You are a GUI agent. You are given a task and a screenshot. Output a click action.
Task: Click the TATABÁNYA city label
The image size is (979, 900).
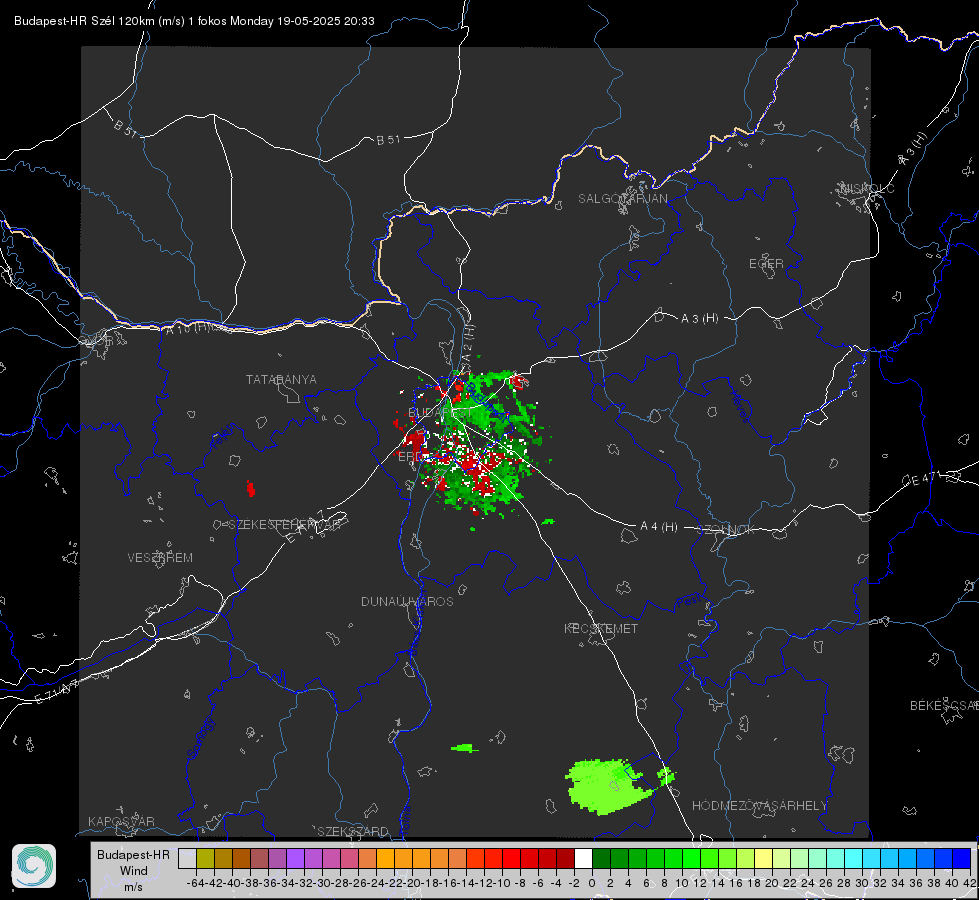coord(281,379)
